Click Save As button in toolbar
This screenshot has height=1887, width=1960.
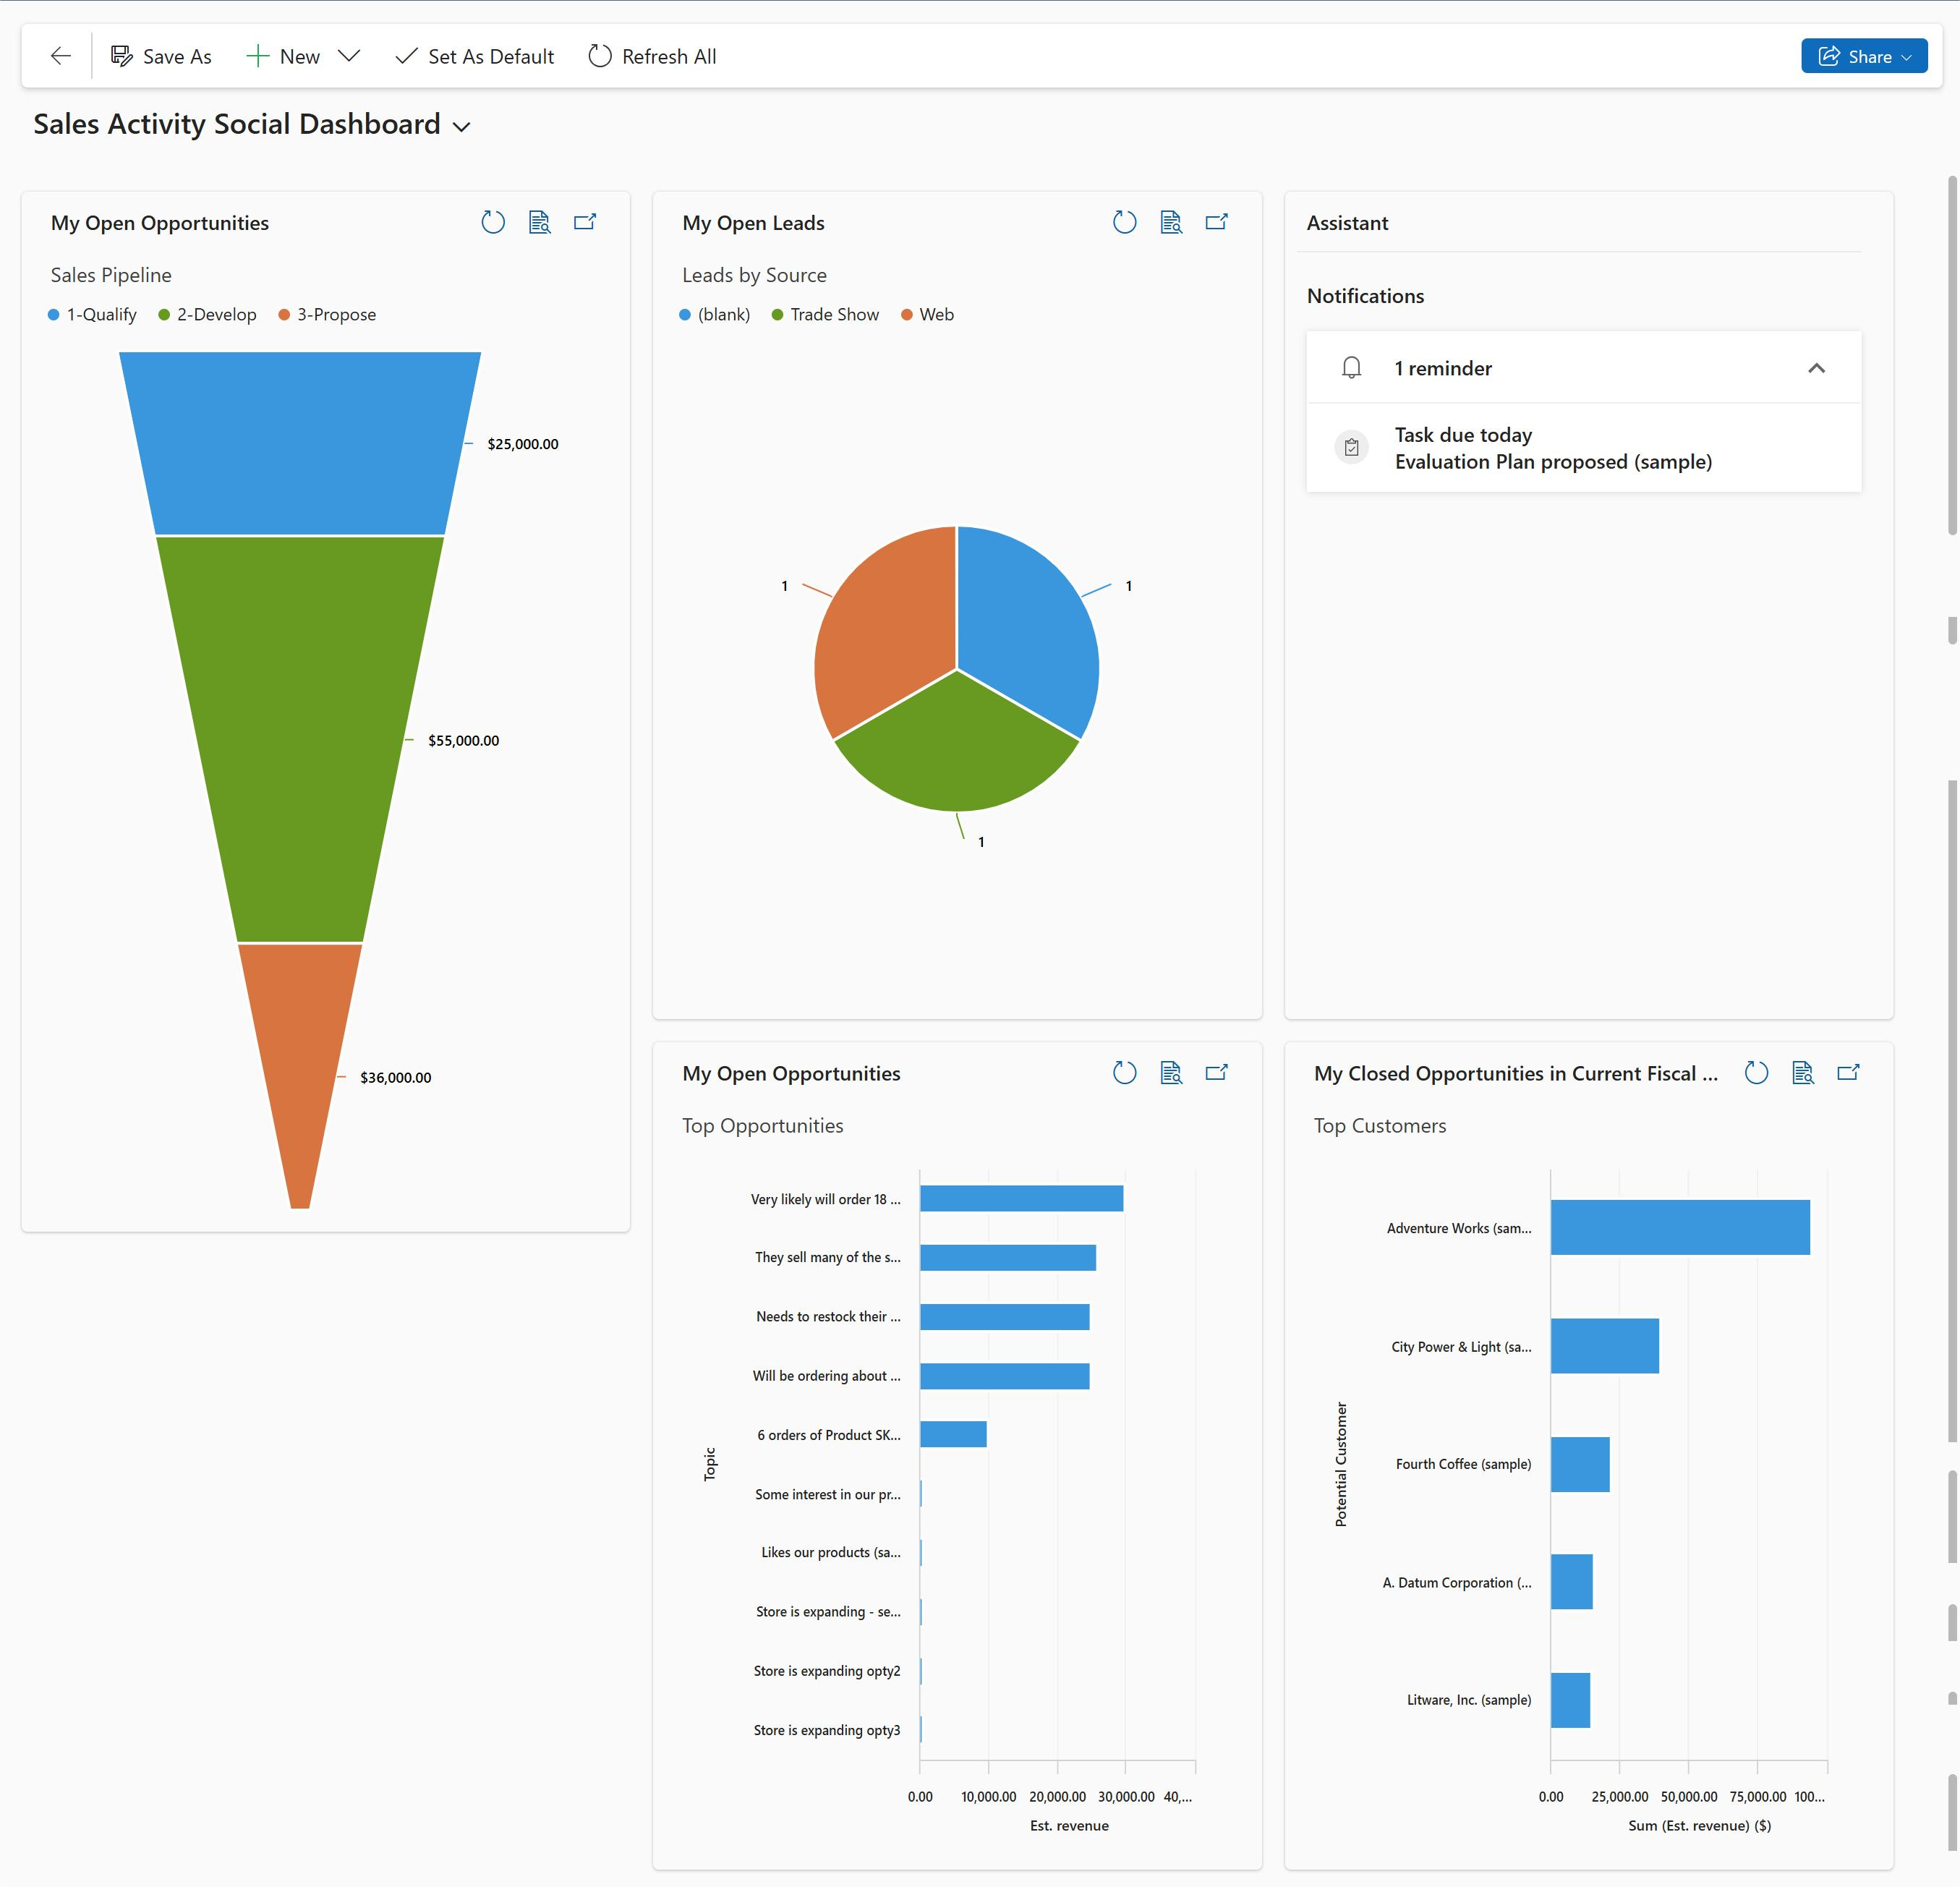(163, 56)
